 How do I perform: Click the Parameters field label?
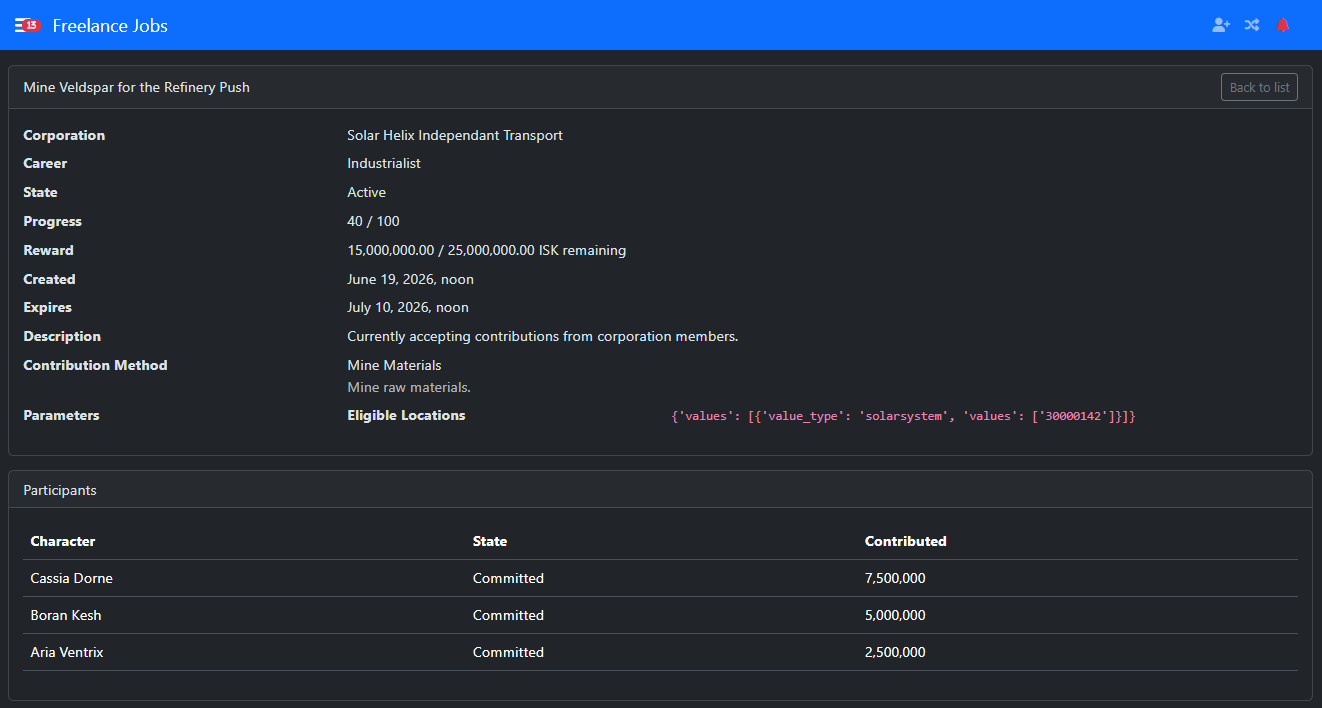pyautogui.click(x=61, y=415)
